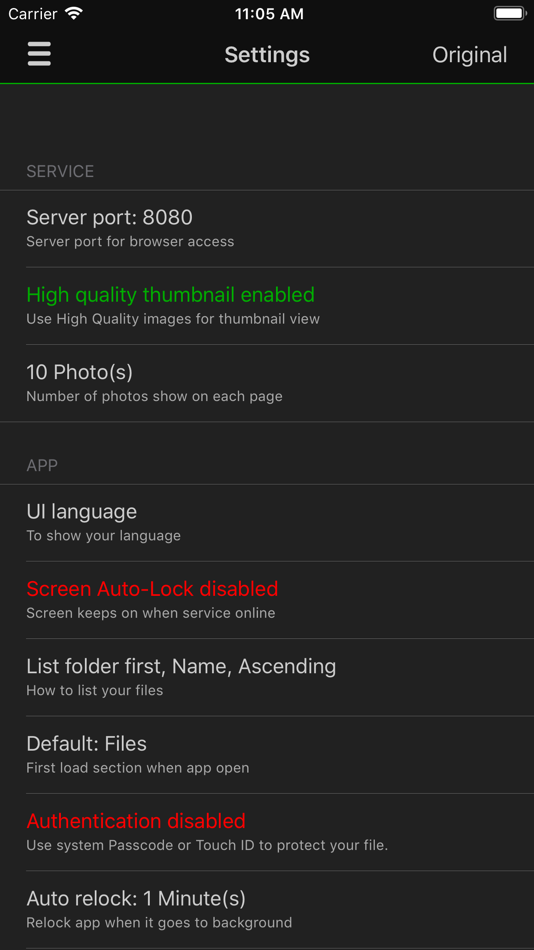Tap the Carrier label in status bar
The width and height of the screenshot is (534, 950).
[33, 14]
